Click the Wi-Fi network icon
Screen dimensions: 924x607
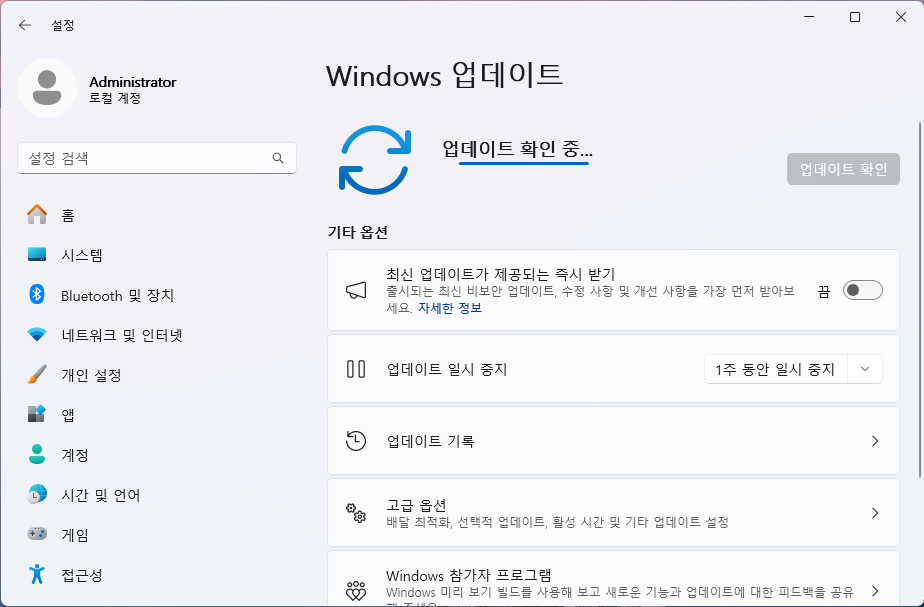click(x=37, y=335)
